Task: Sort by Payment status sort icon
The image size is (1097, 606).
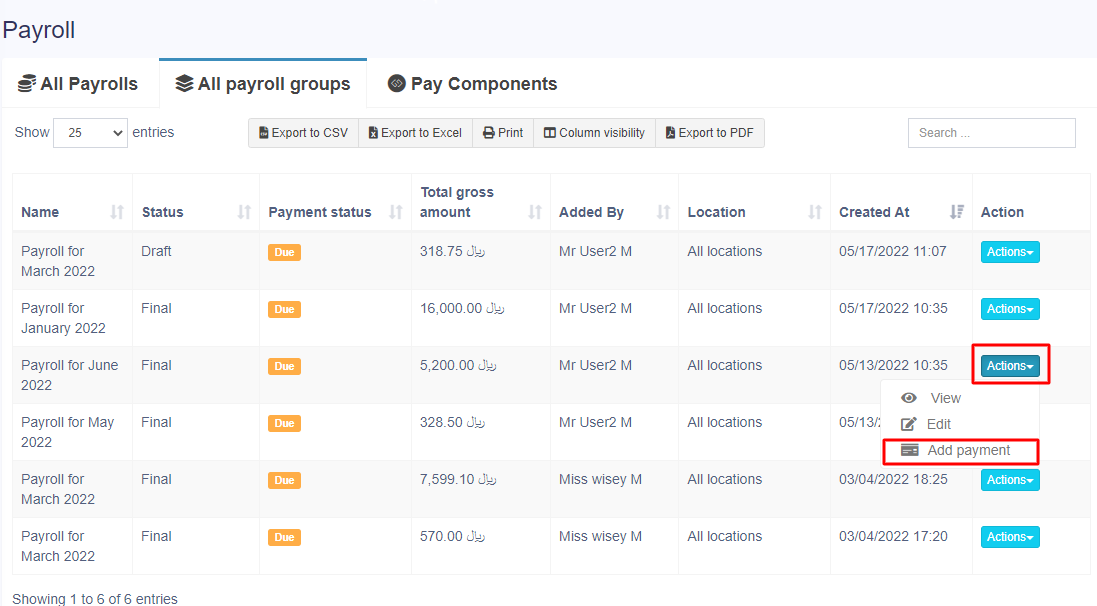Action: pos(396,212)
